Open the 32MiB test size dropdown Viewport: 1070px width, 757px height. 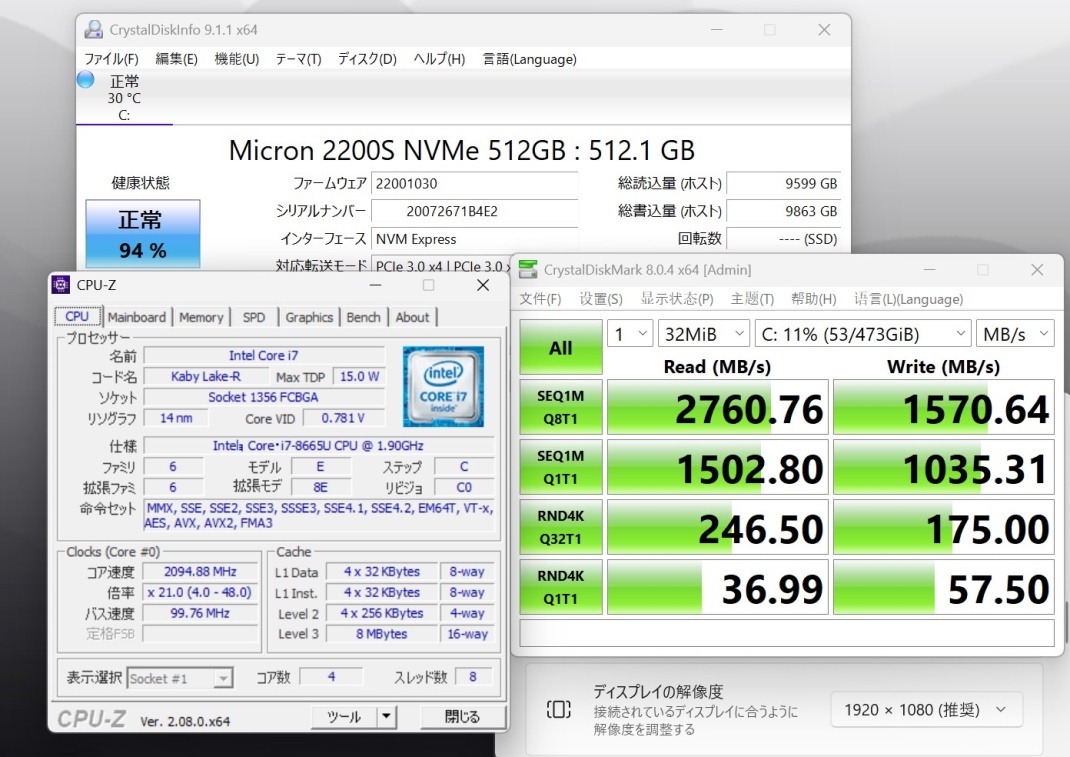(x=706, y=333)
